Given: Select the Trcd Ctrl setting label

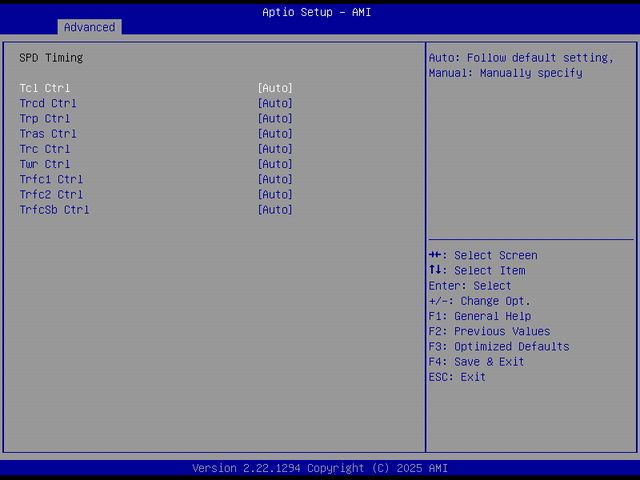Looking at the screenshot, I should 48,103.
